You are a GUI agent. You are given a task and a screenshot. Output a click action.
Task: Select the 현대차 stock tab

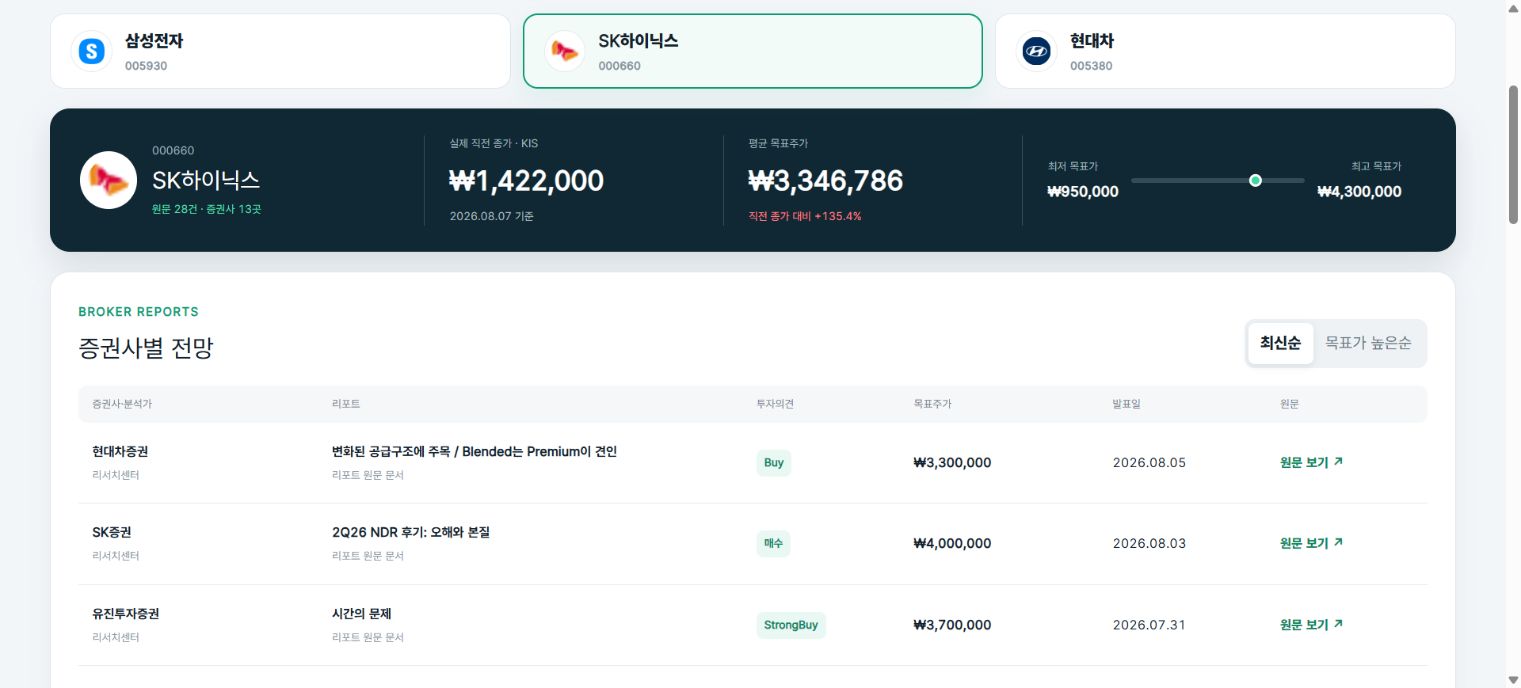[1225, 51]
